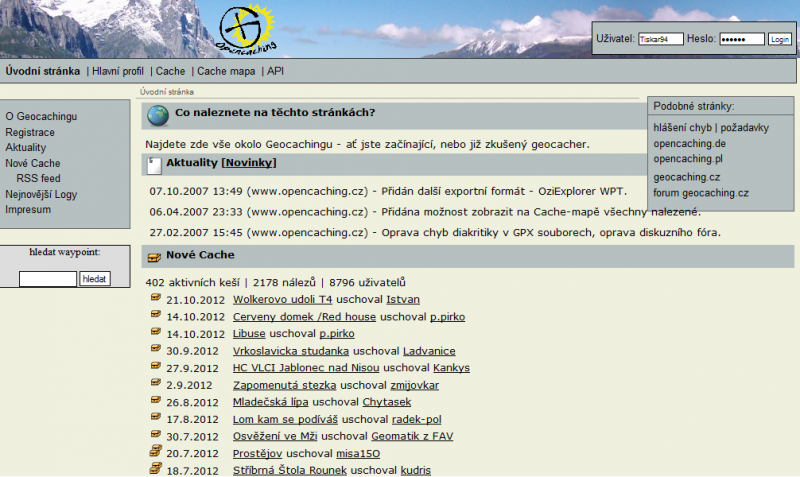Click the Geocaching logo in header
Screen dimensions: 800x477
coord(246,28)
